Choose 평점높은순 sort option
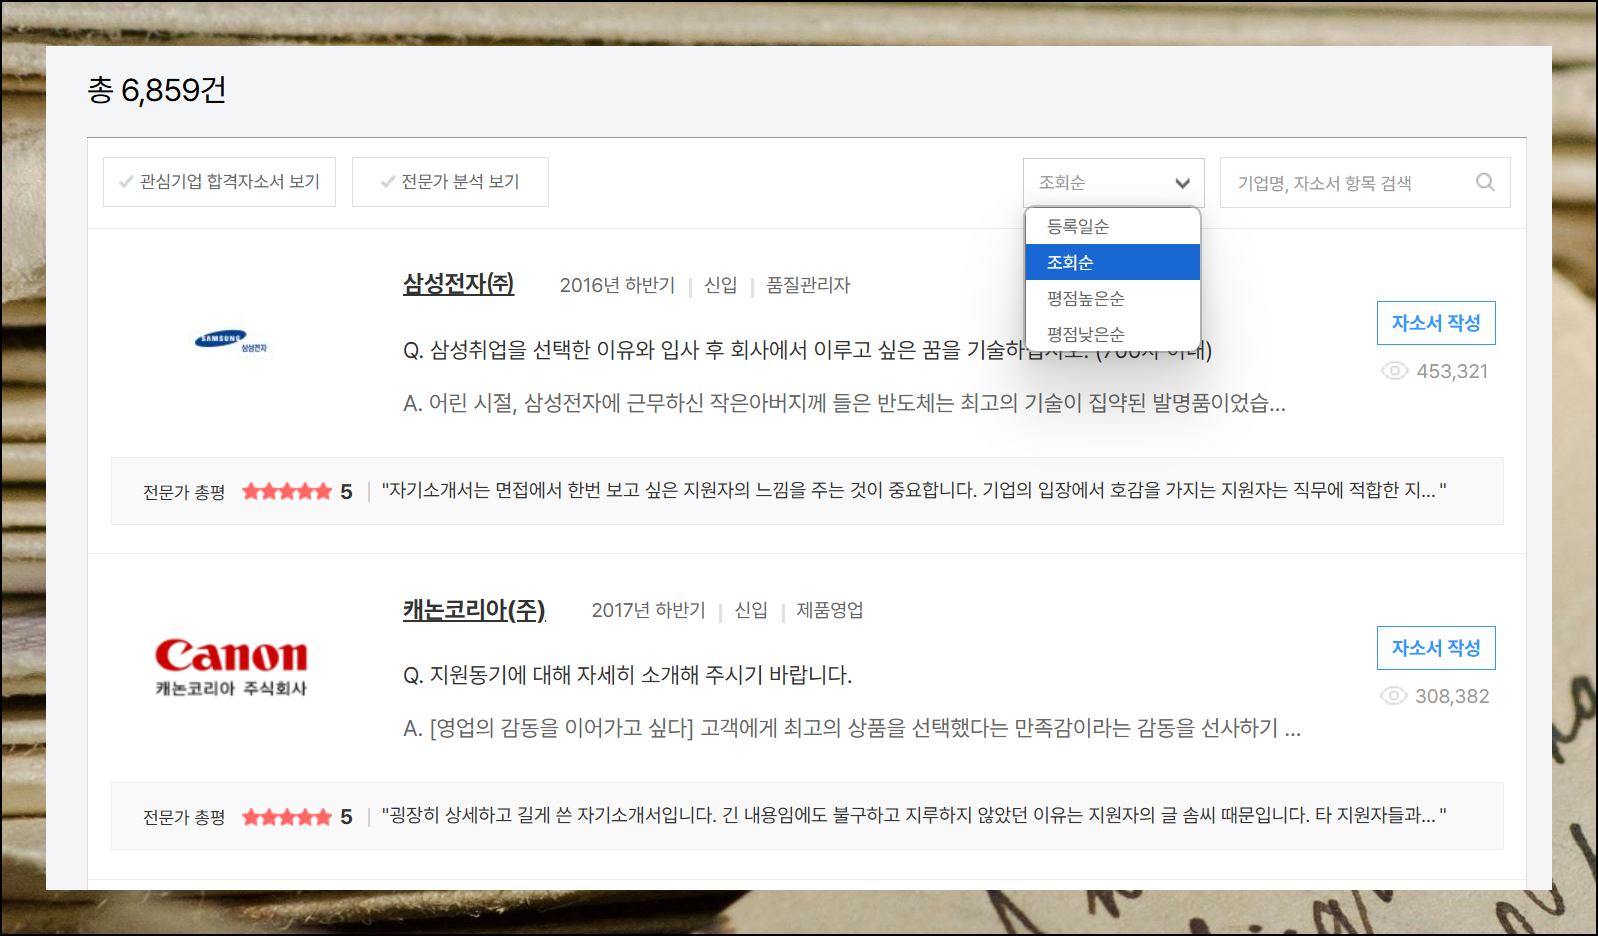 coord(1113,298)
